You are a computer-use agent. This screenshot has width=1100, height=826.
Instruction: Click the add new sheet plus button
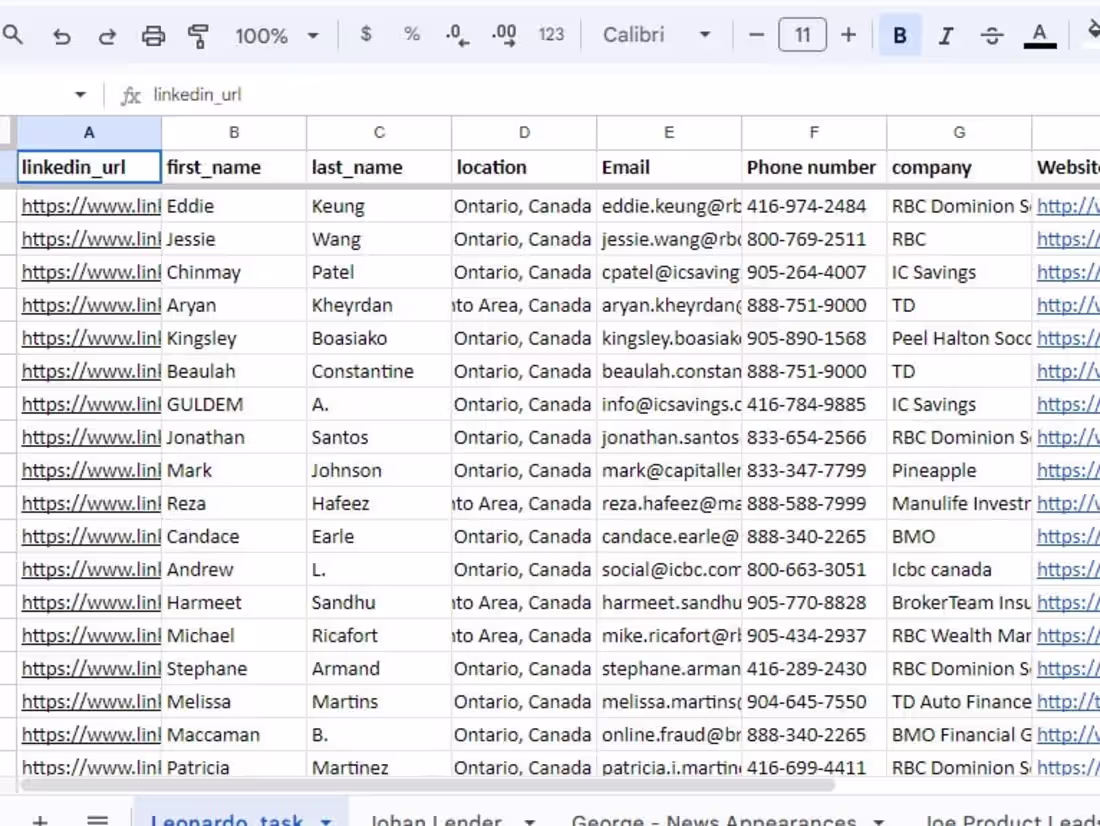(39, 818)
